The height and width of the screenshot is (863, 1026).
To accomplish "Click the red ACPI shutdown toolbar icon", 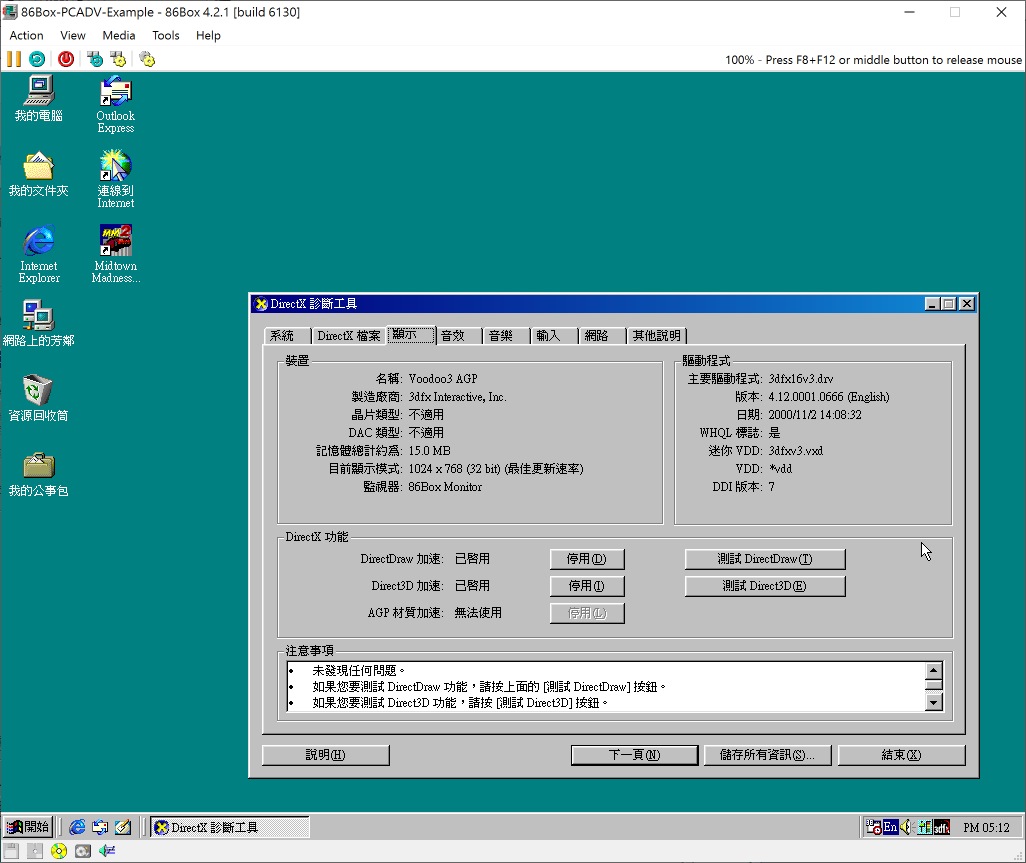I will (65, 58).
